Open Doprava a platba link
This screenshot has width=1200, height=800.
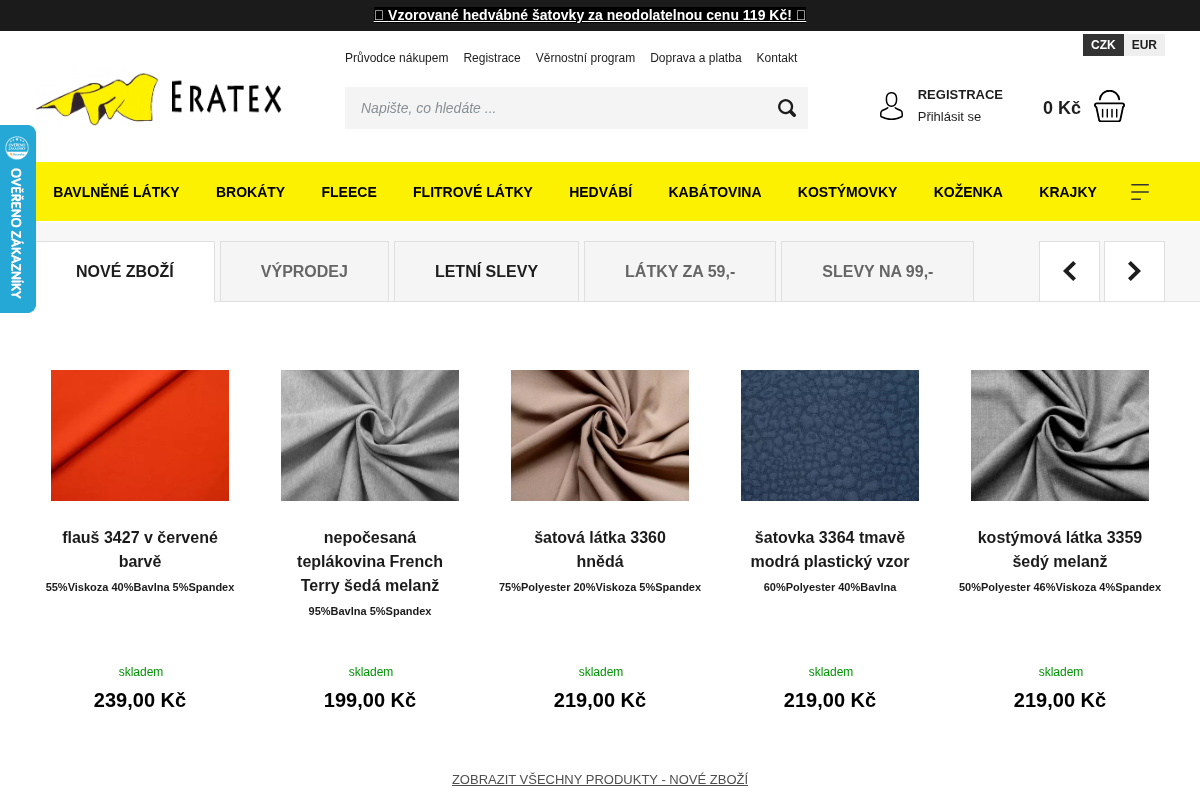(x=696, y=58)
